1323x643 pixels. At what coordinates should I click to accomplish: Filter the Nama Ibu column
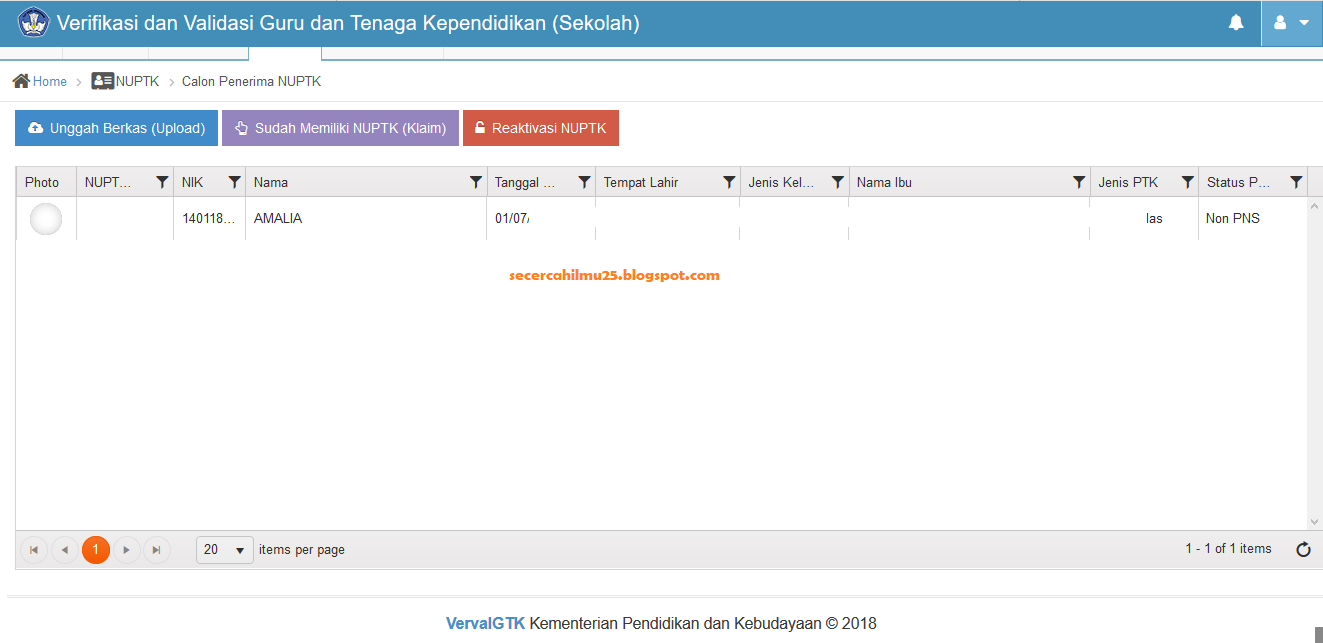(x=1078, y=182)
